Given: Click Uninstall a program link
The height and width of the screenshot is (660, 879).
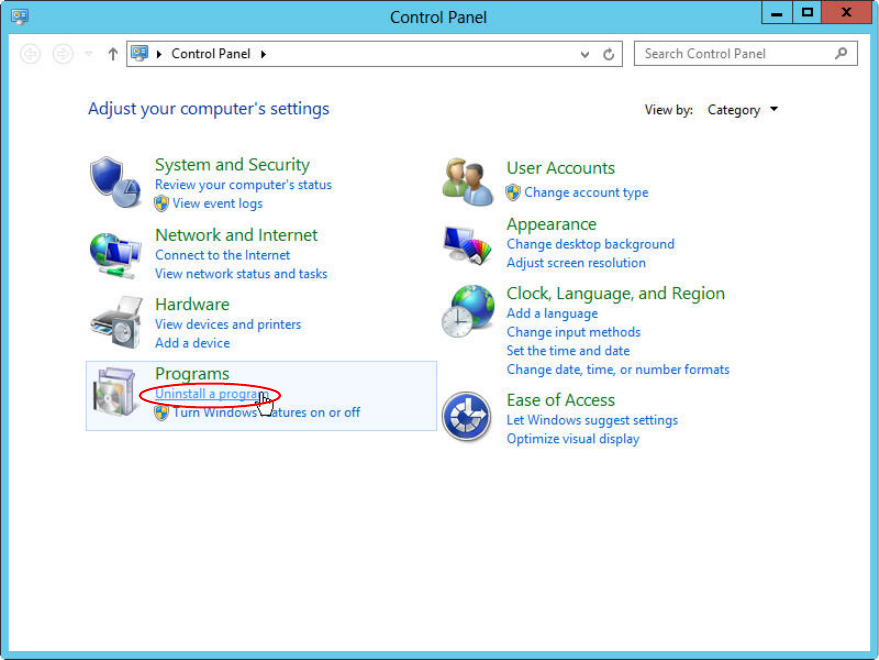Looking at the screenshot, I should [210, 394].
